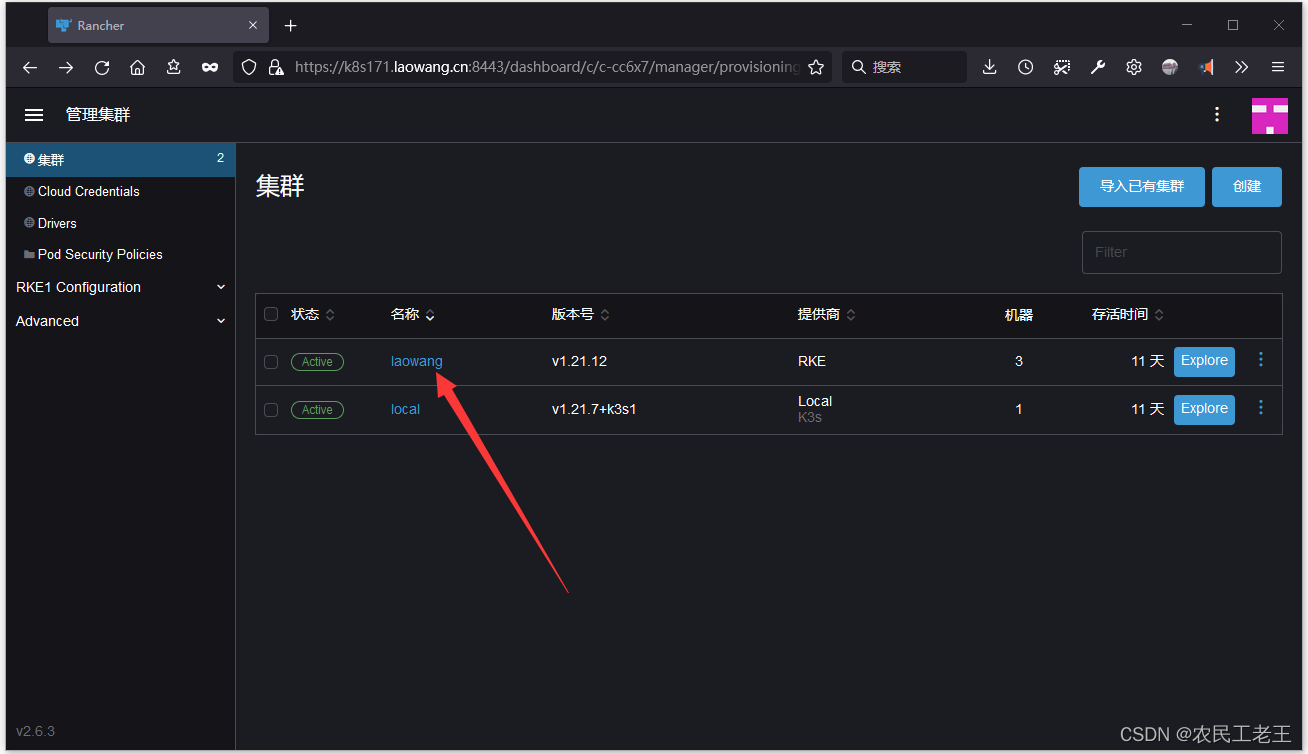The height and width of the screenshot is (754, 1308).
Task: Check the select-all checkbox in the table header
Action: coord(271,313)
